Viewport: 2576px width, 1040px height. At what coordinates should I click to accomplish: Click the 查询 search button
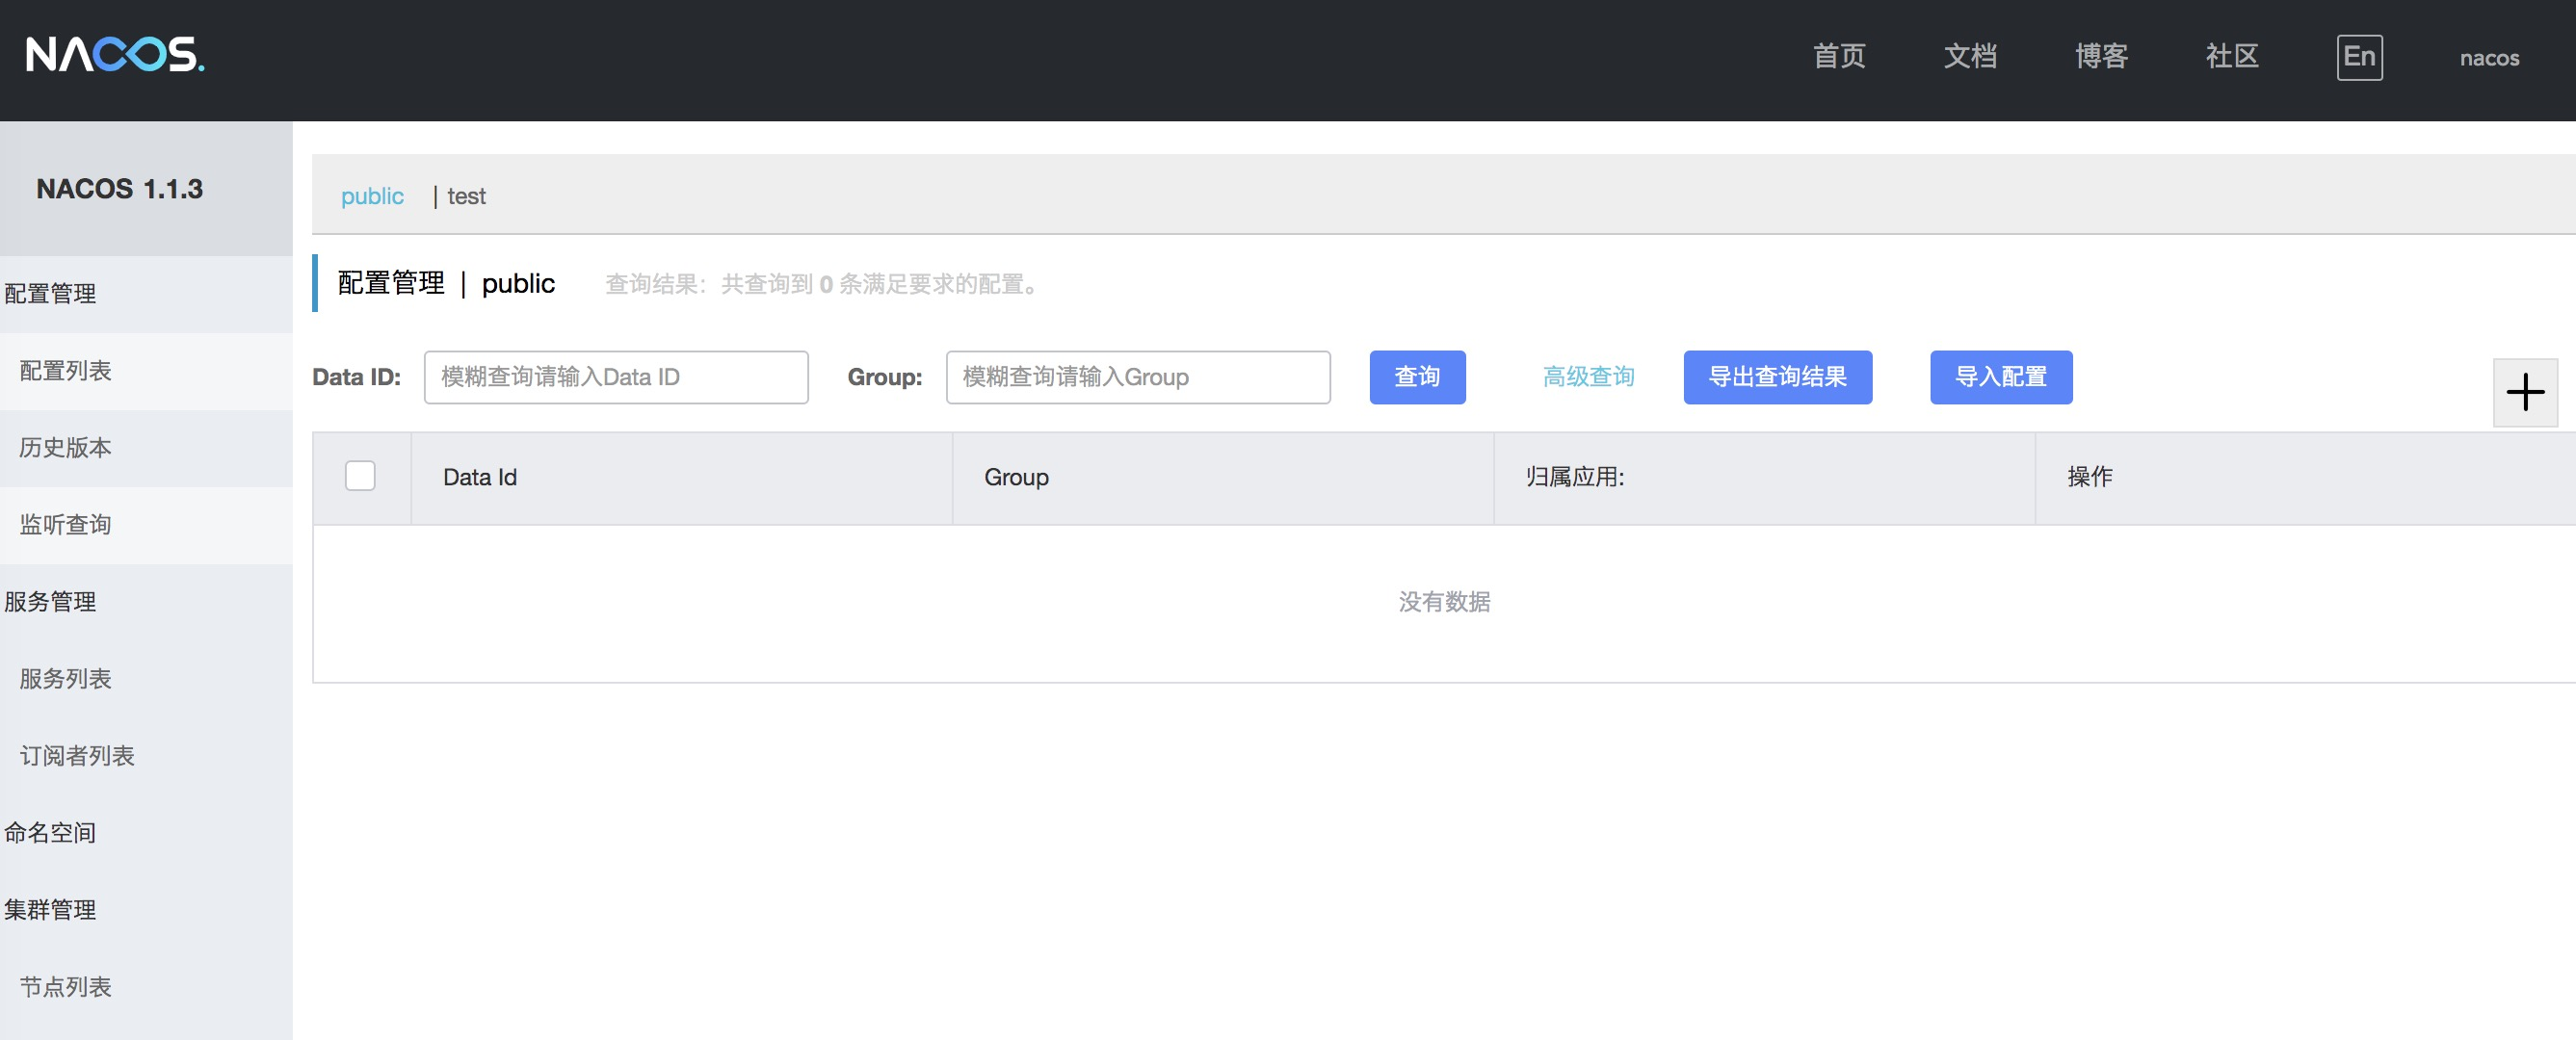(x=1416, y=377)
